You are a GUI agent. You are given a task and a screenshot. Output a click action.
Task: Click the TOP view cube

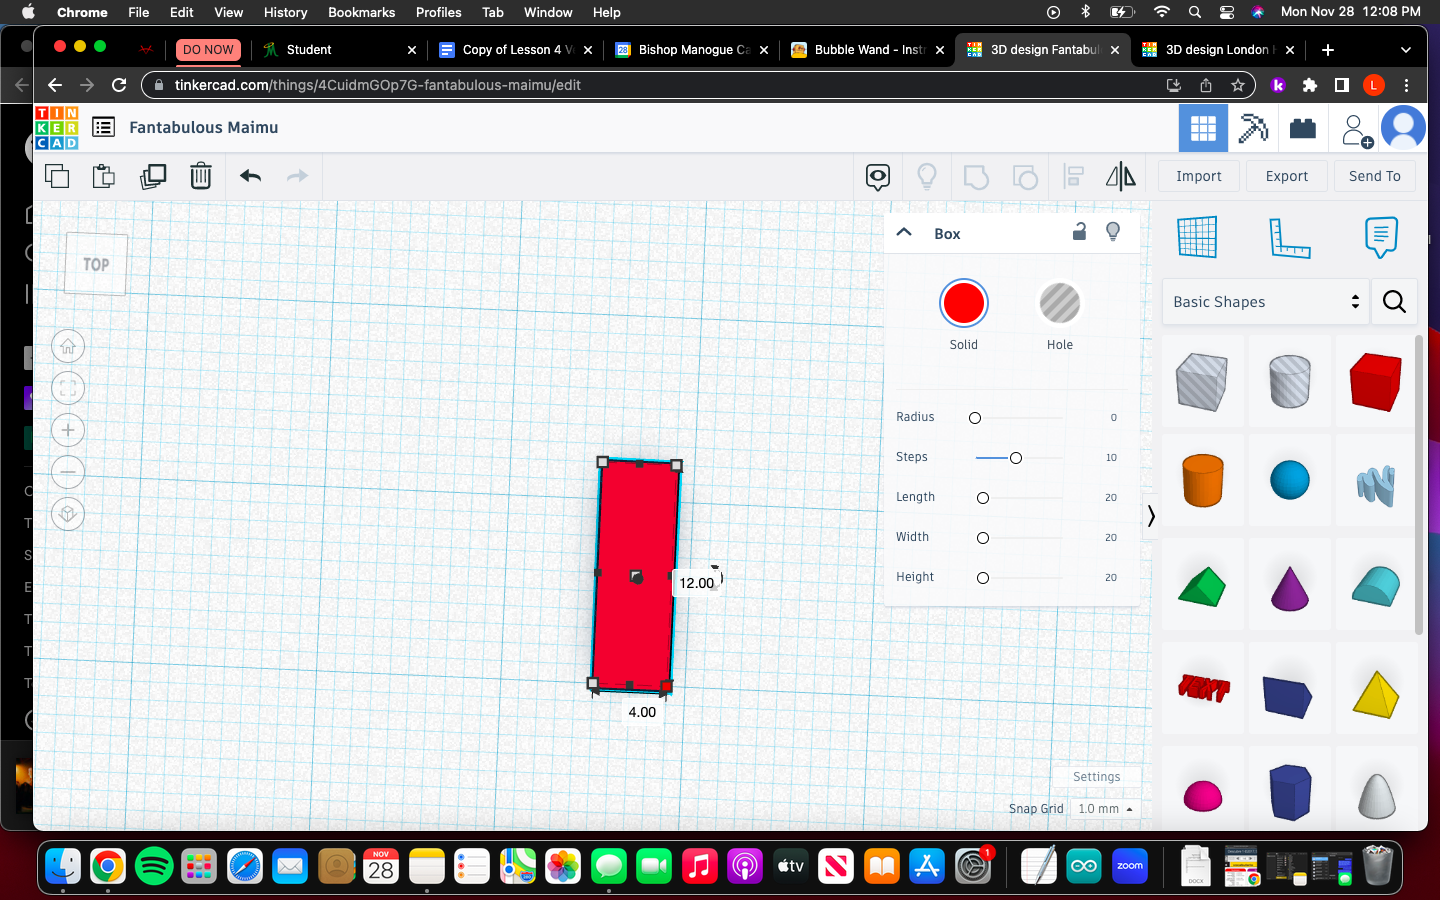[96, 264]
